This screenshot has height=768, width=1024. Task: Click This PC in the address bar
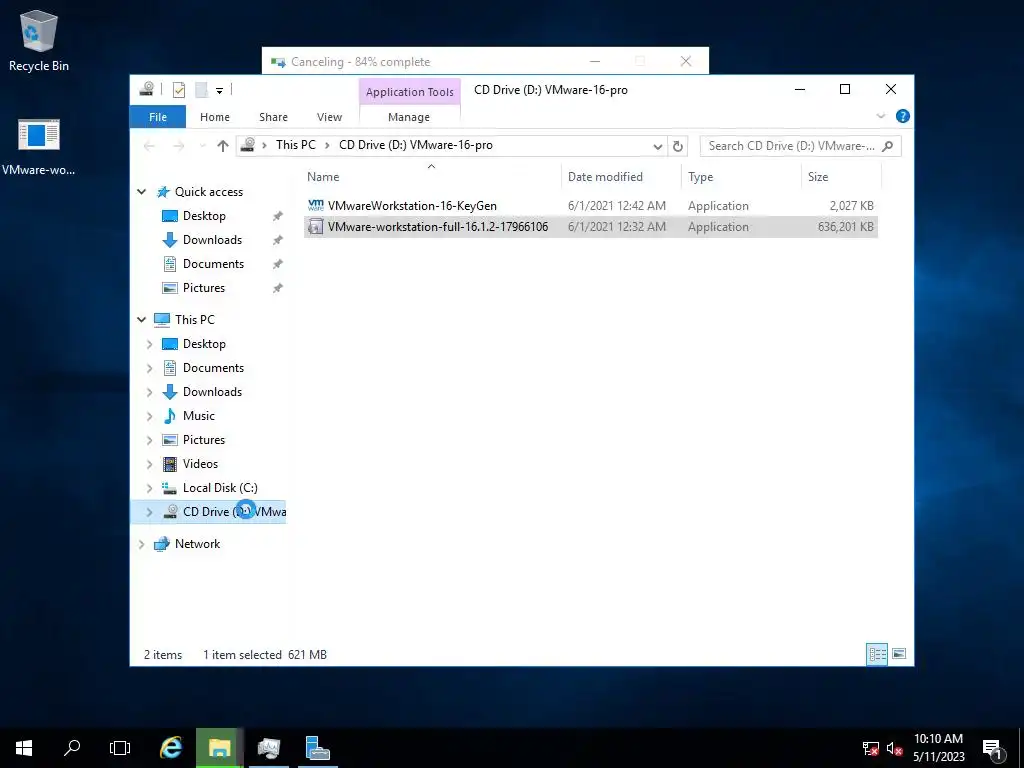pos(295,145)
